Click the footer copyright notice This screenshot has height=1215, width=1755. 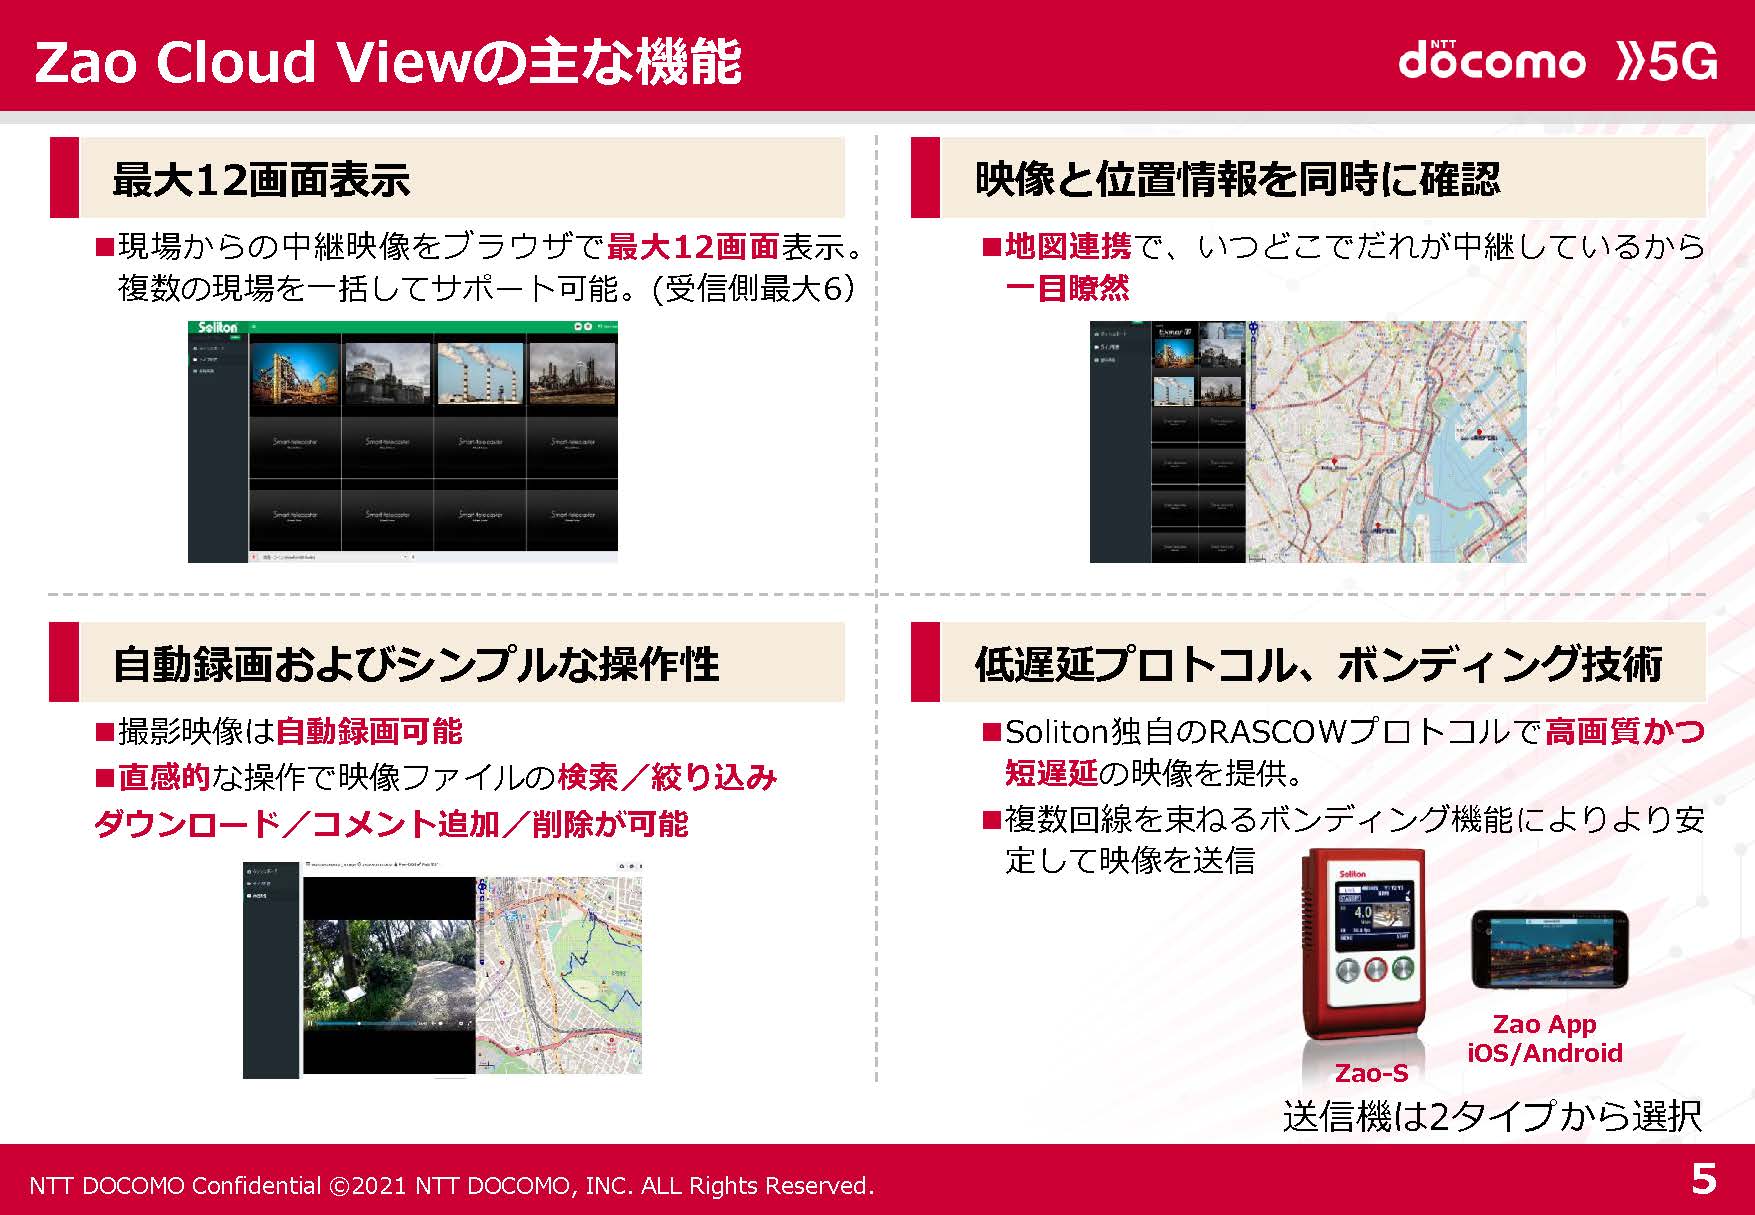click(452, 1185)
